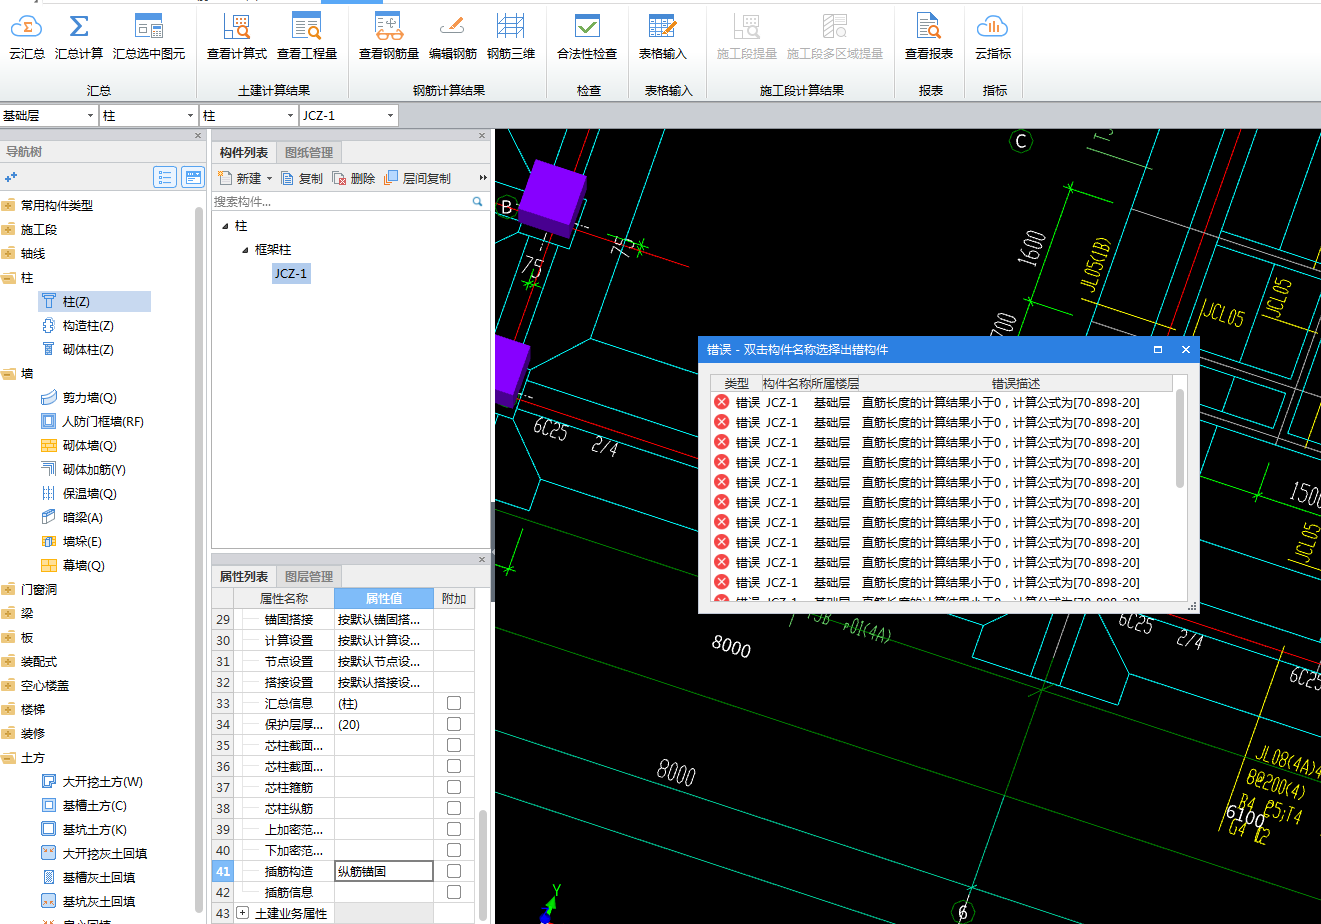Open the 云汇总 cloud summary tool

[x=27, y=37]
